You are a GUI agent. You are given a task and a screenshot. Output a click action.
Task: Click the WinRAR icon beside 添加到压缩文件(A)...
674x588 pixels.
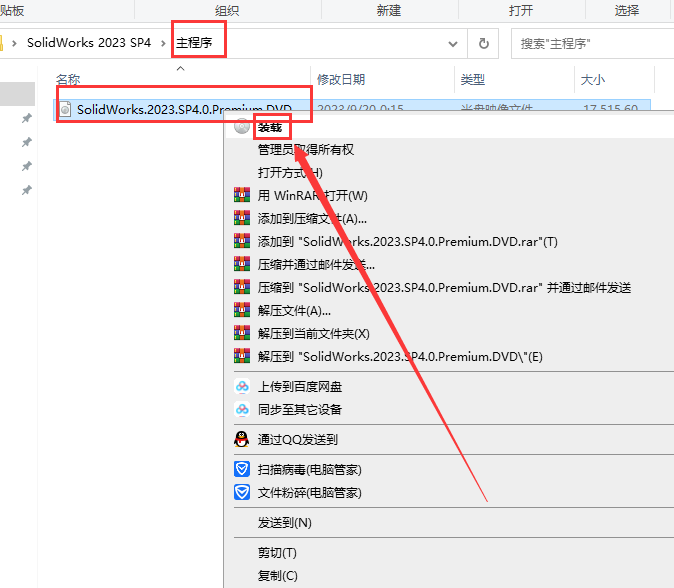point(242,218)
